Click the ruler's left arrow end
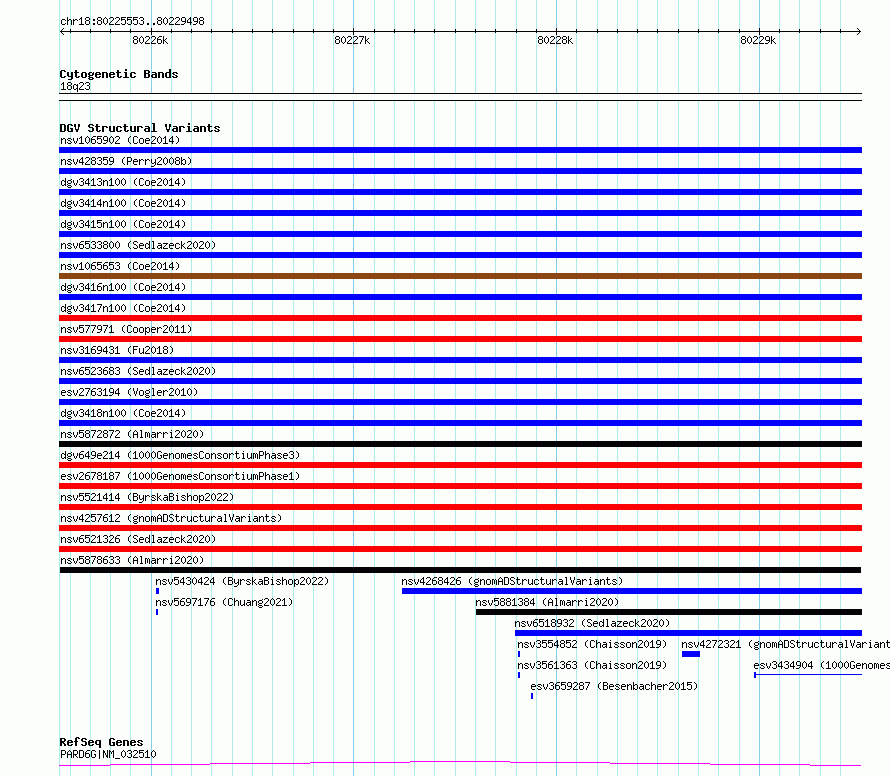Screen dimensions: 890x776 63,32
